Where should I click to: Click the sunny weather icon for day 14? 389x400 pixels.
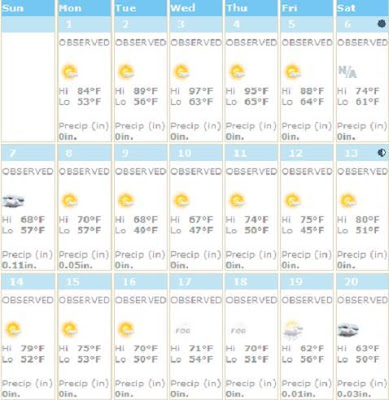click(x=13, y=329)
